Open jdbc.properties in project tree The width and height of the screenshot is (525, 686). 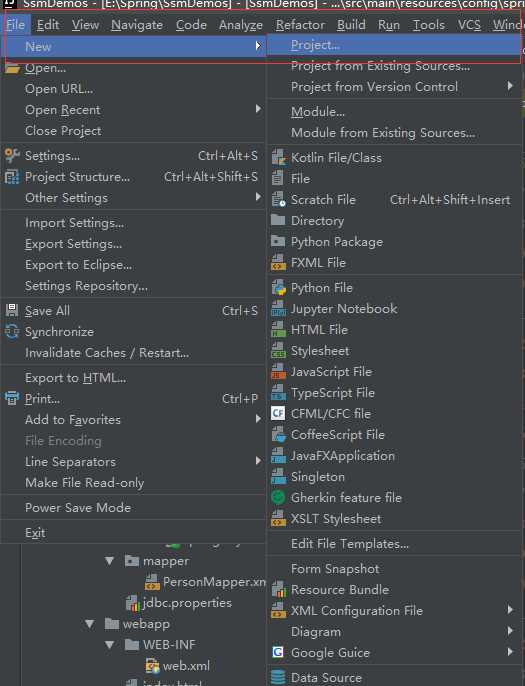[178, 603]
